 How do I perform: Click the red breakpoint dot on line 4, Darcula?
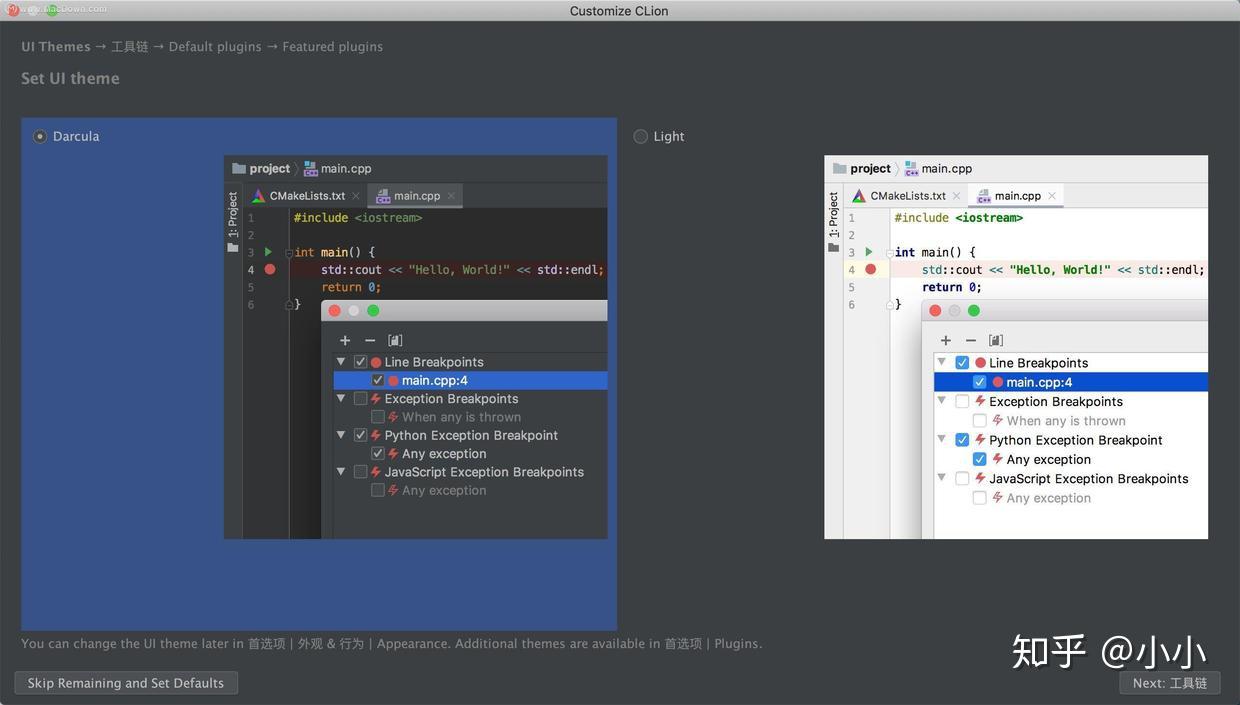[x=269, y=270]
